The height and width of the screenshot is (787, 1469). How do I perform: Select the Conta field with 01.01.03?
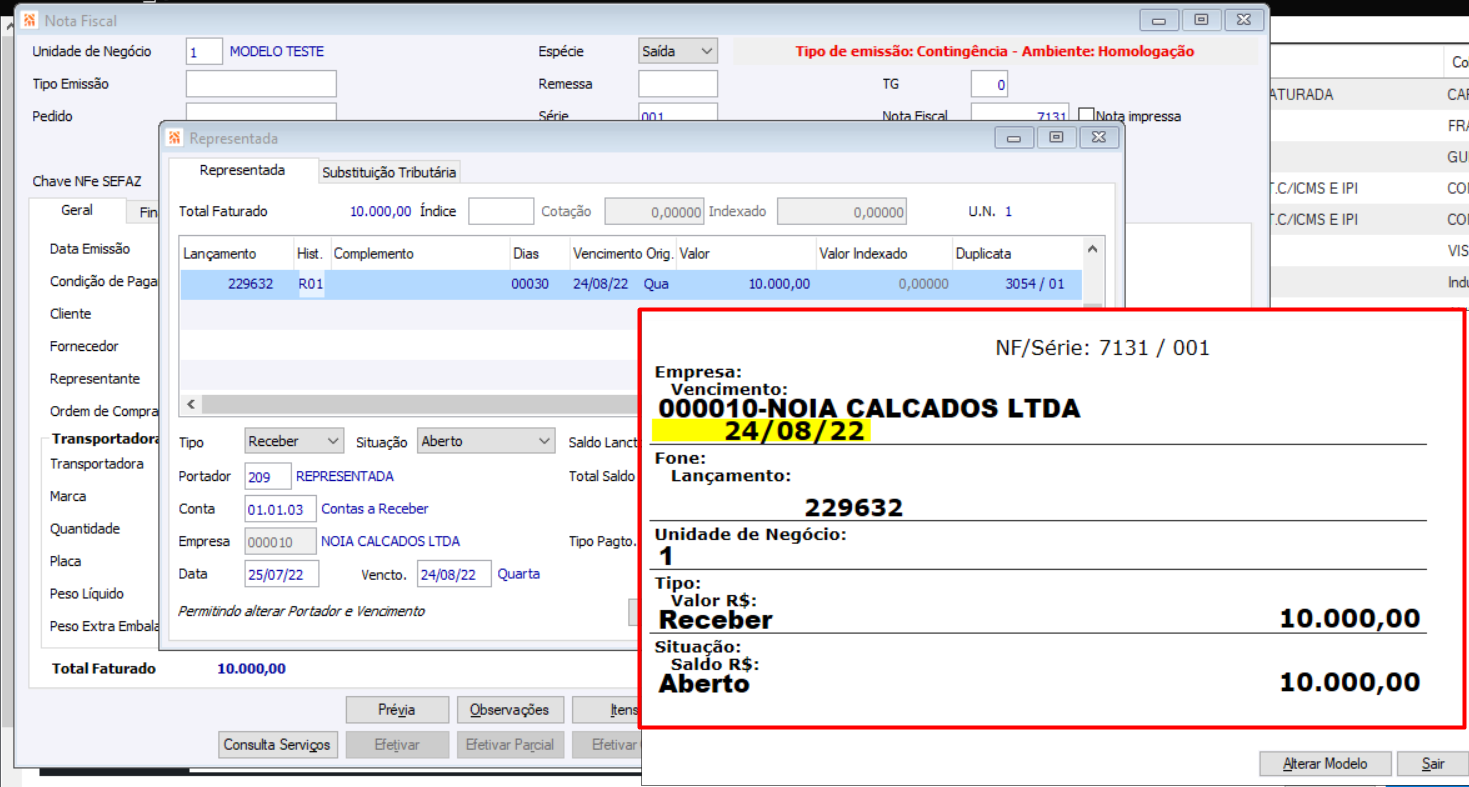click(280, 509)
